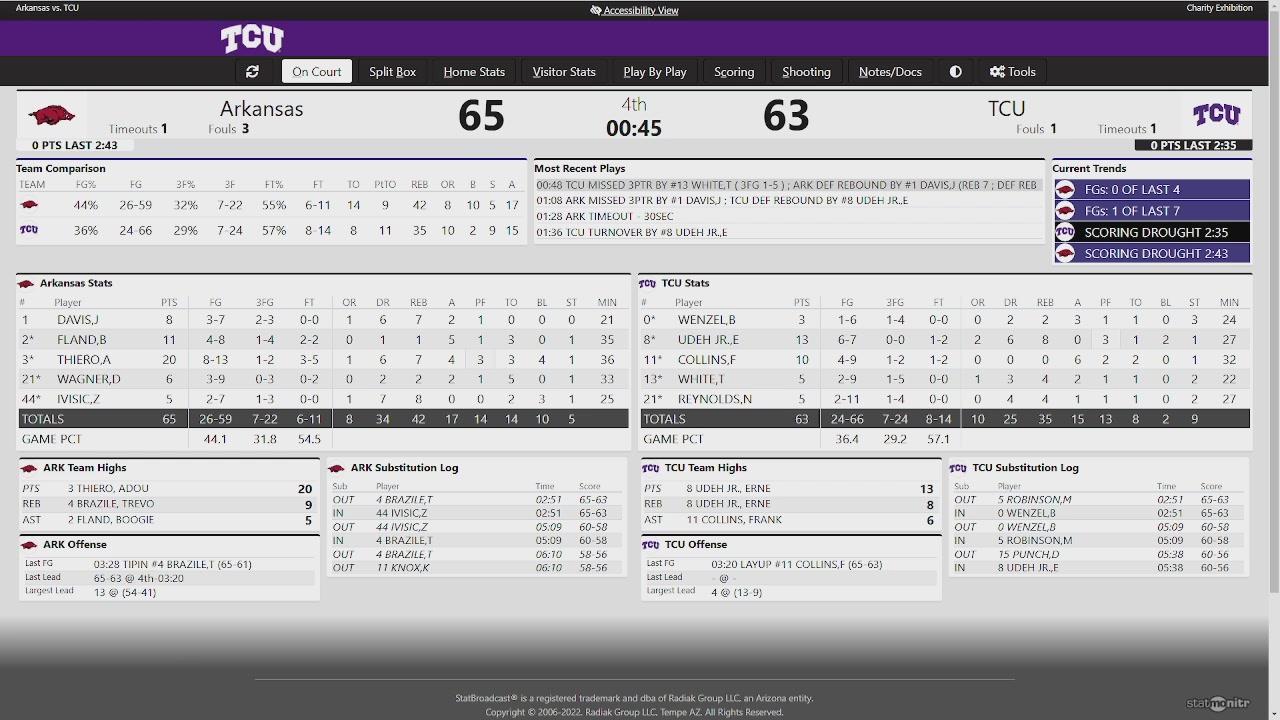The image size is (1280, 720).
Task: Click '15 PUNCH,D' in TCU Substitution Log
Action: point(1028,554)
